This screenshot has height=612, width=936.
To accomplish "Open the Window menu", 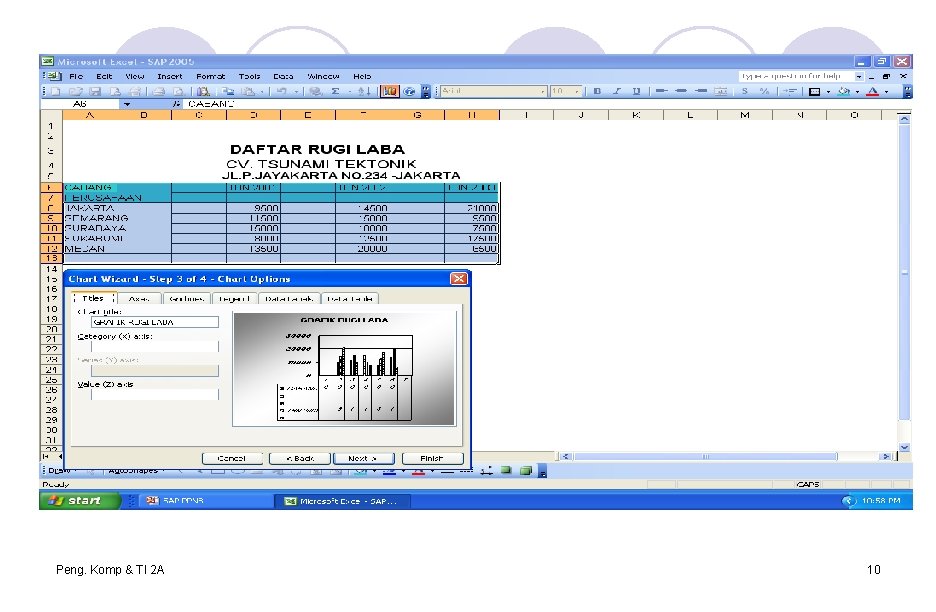I will (323, 76).
